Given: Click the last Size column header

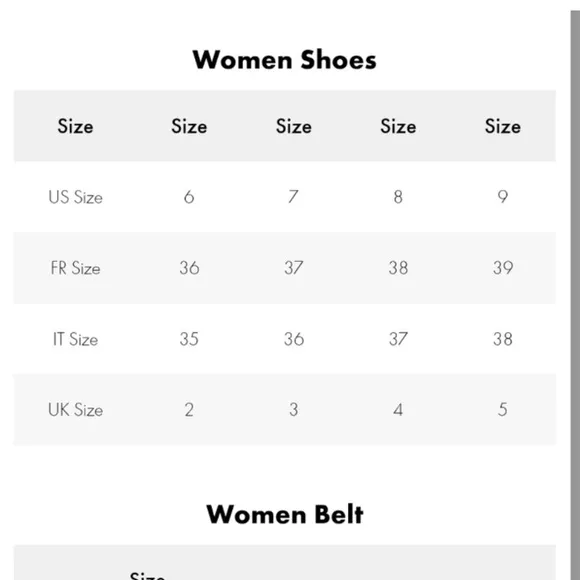Looking at the screenshot, I should click(x=503, y=126).
